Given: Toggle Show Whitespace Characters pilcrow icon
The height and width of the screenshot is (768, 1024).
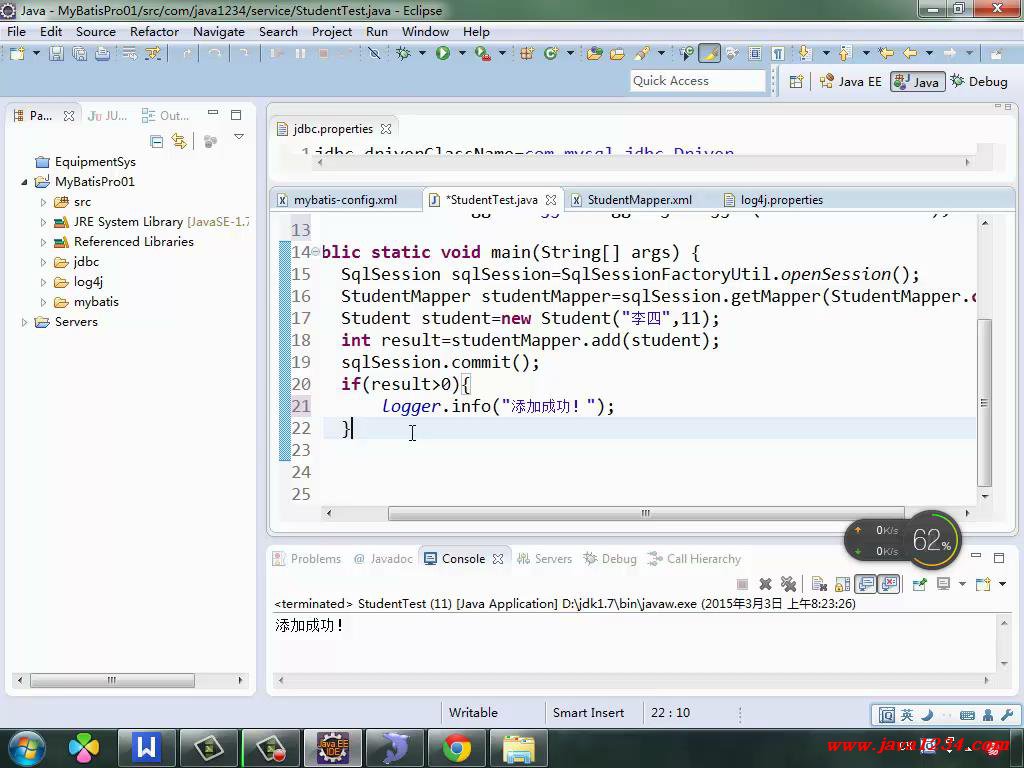Looking at the screenshot, I should pyautogui.click(x=778, y=54).
